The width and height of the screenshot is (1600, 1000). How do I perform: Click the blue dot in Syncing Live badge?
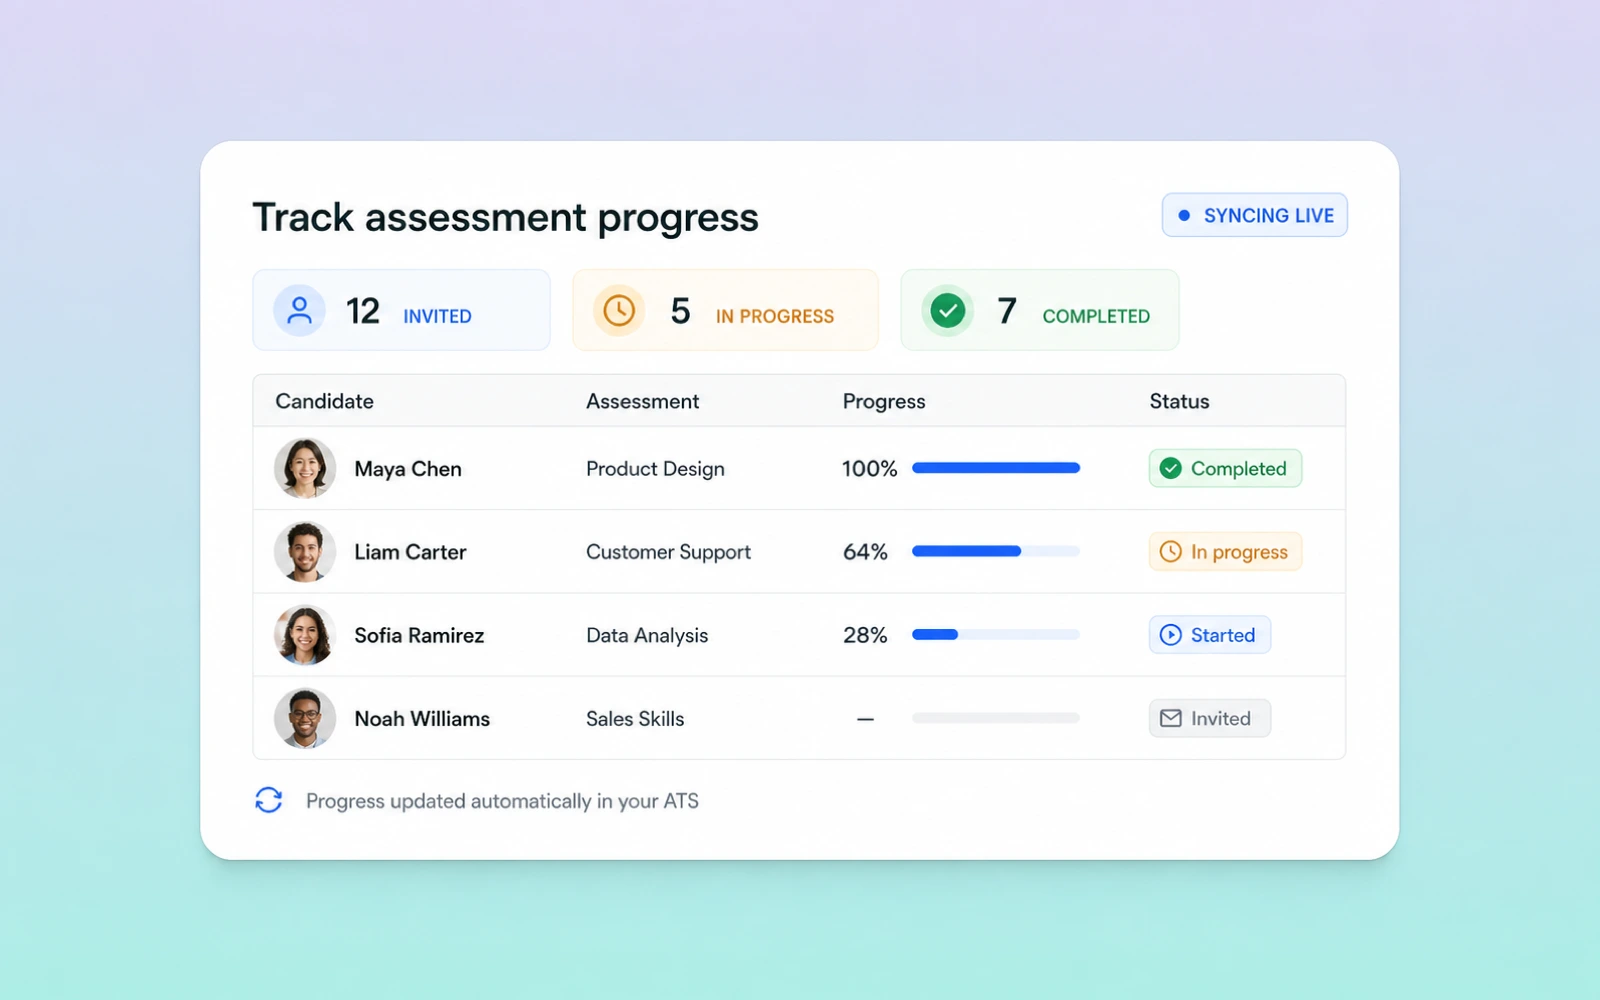[x=1184, y=215]
